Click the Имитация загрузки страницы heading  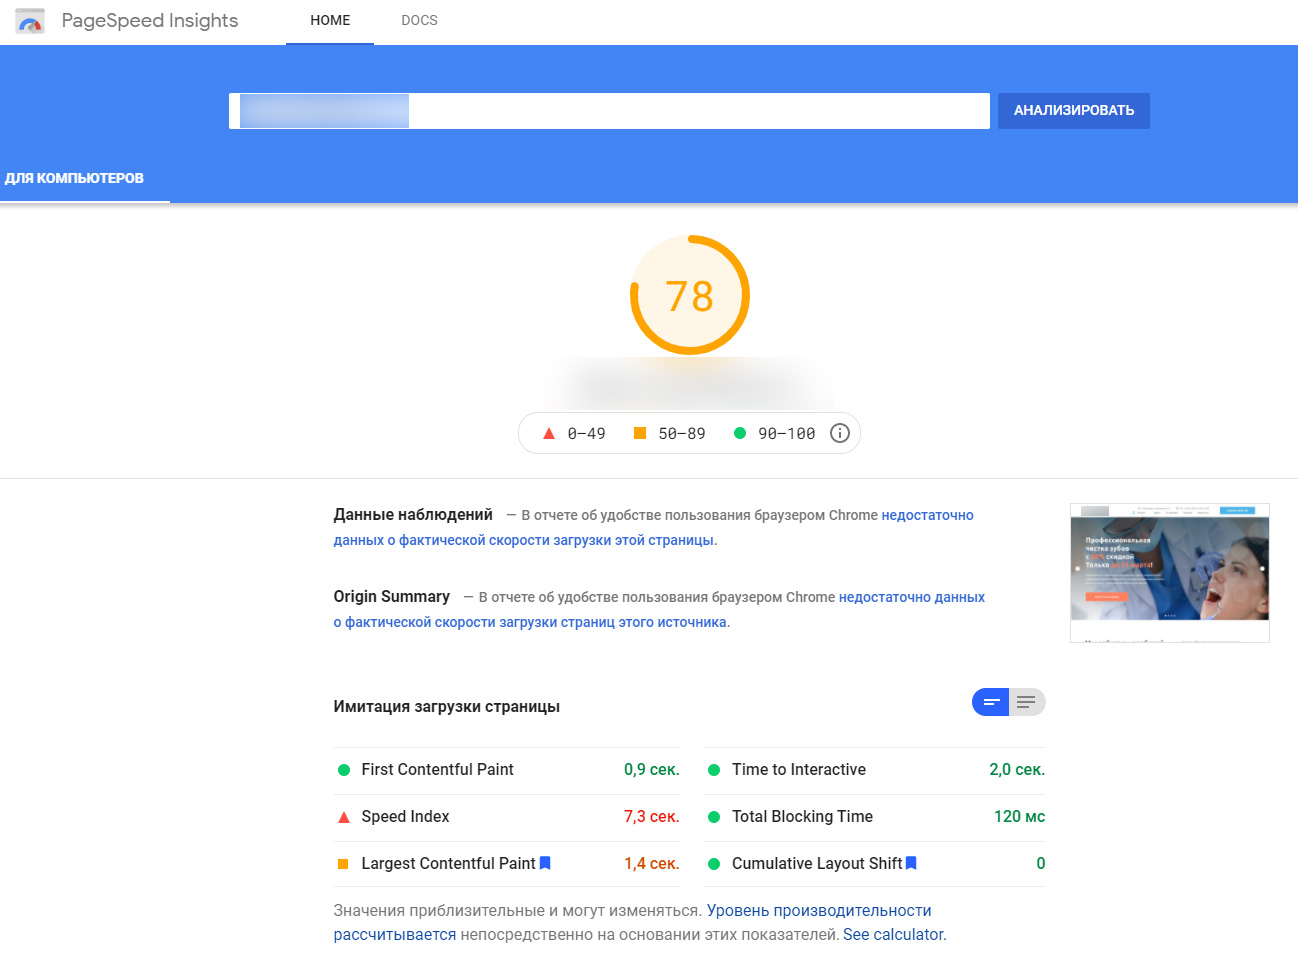[x=447, y=707]
